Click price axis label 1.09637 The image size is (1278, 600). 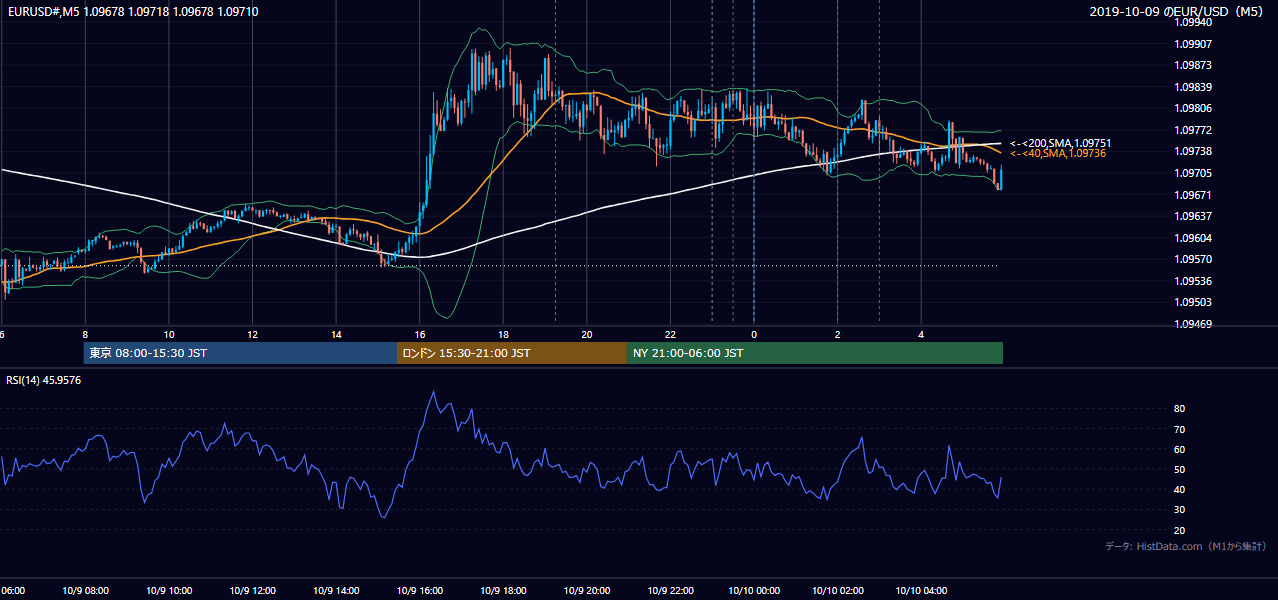click(x=1193, y=216)
